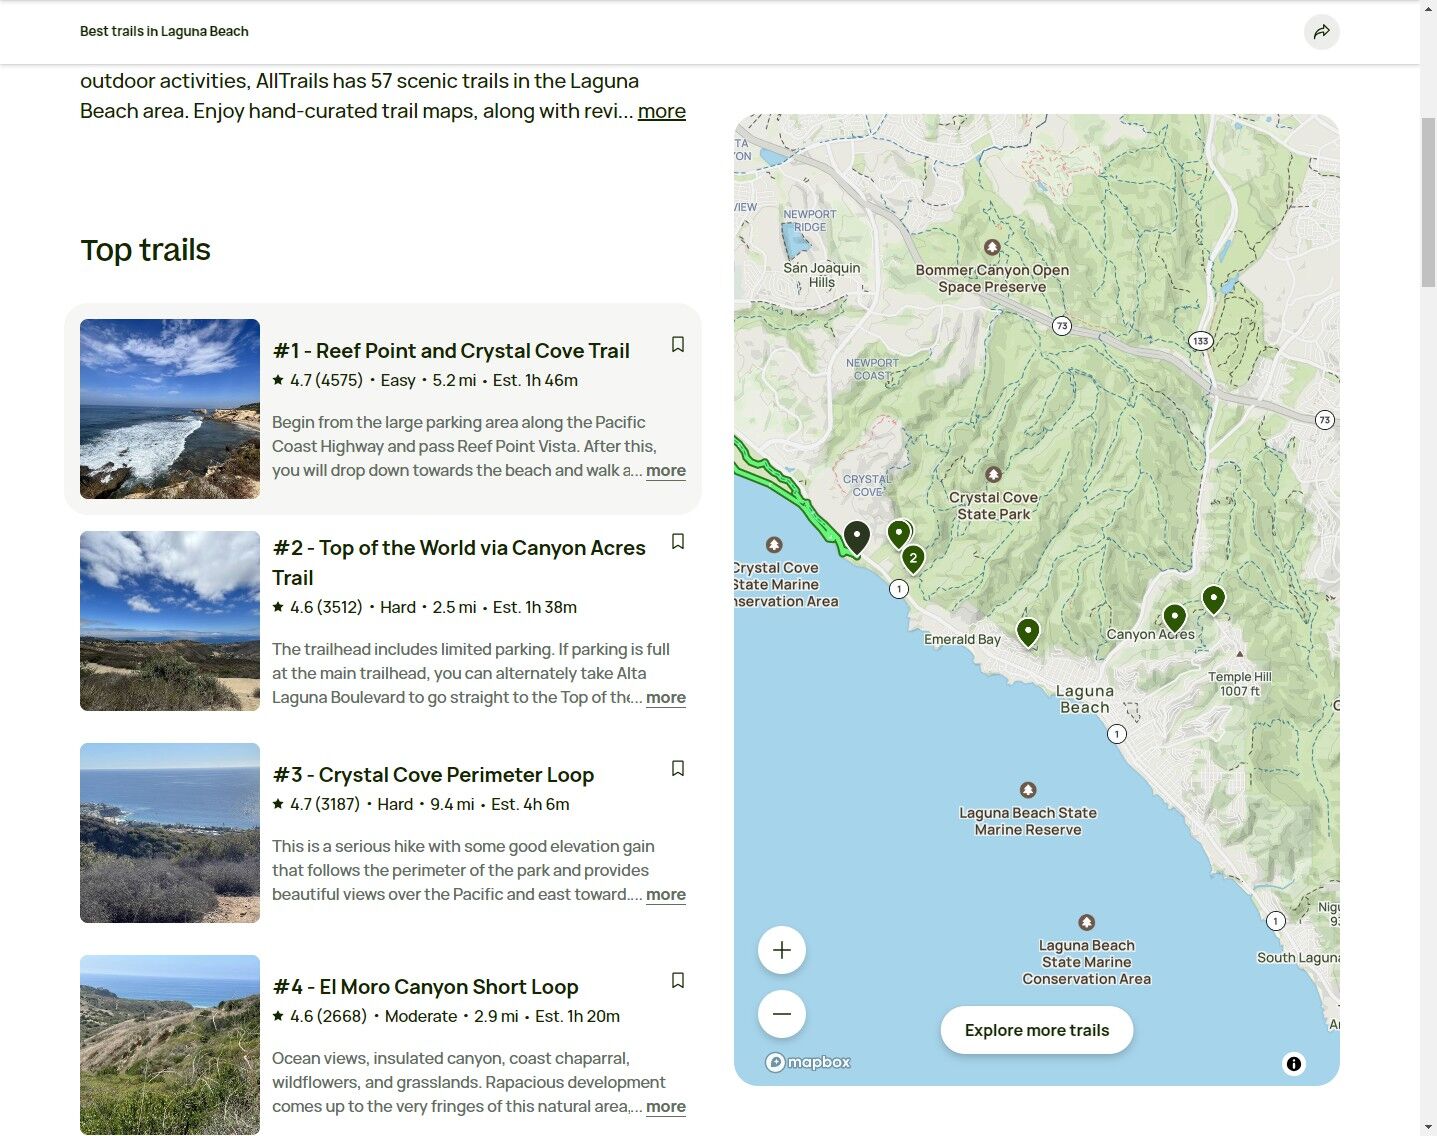
Task: Click the route 133 highway shield
Action: click(1201, 341)
